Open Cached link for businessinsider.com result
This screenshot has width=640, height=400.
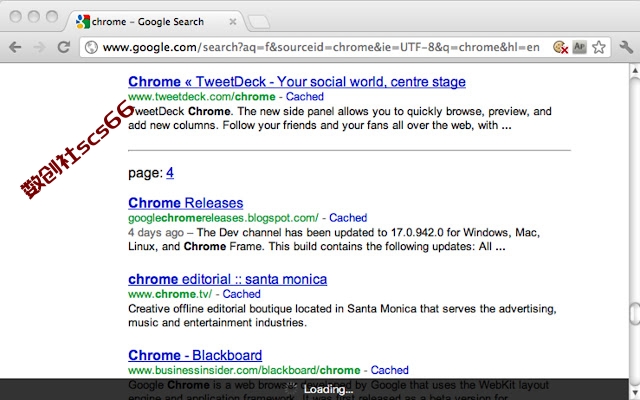tap(389, 370)
